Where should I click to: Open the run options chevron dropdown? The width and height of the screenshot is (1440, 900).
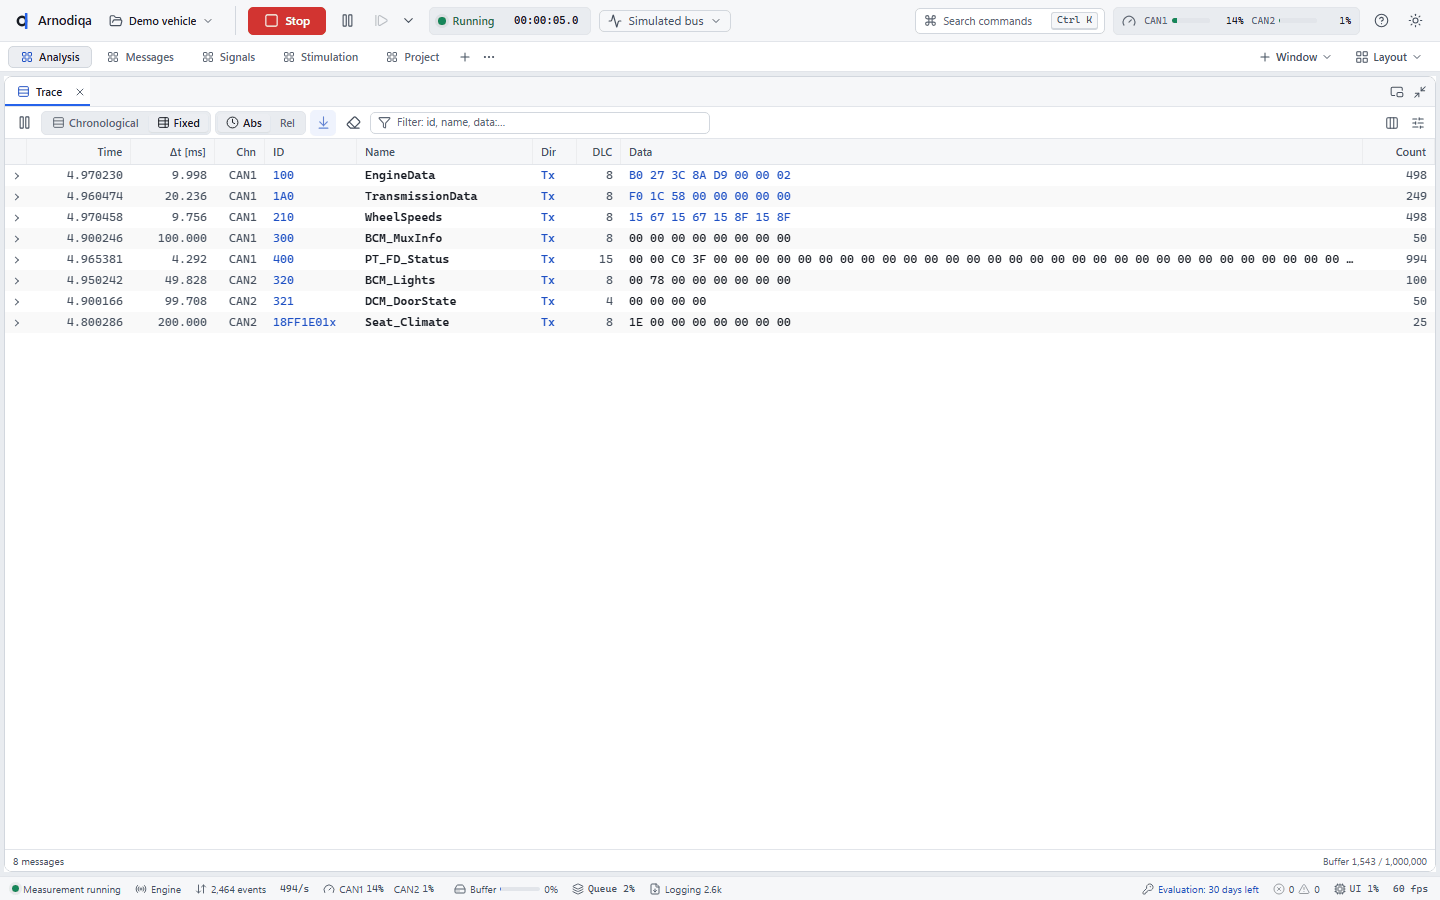coord(408,21)
